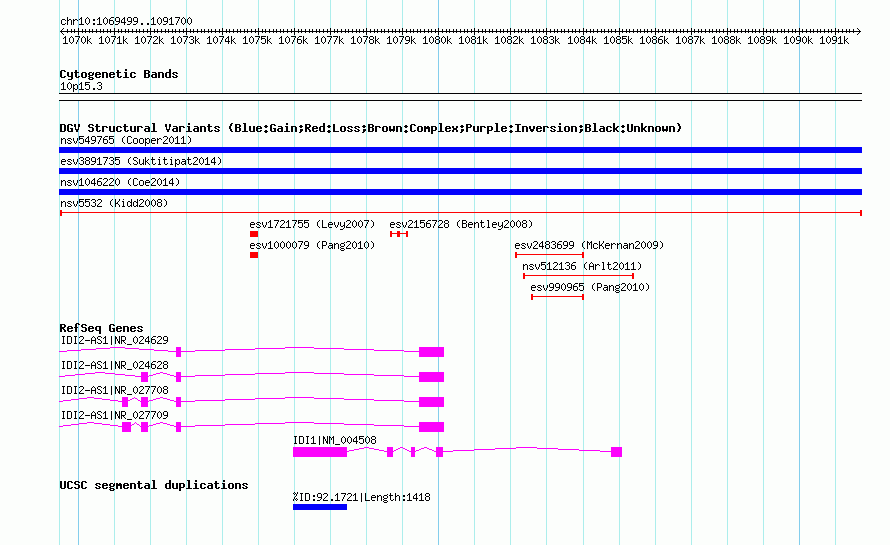
Task: Click the blue gain bar under esv3891735
Action: pyautogui.click(x=460, y=171)
